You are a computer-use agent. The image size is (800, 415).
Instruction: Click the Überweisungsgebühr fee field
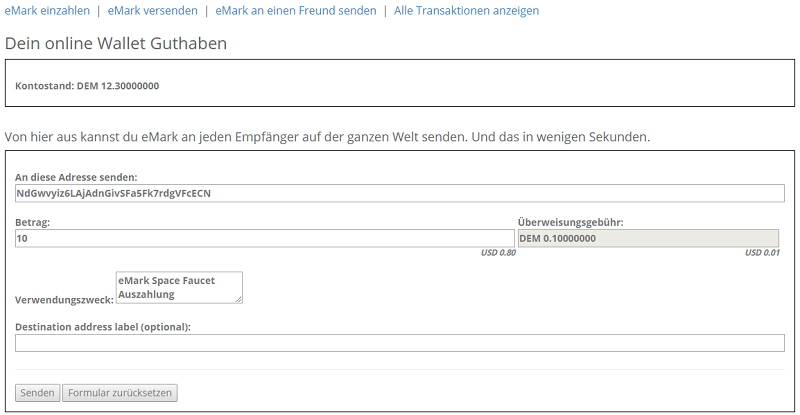tap(648, 238)
